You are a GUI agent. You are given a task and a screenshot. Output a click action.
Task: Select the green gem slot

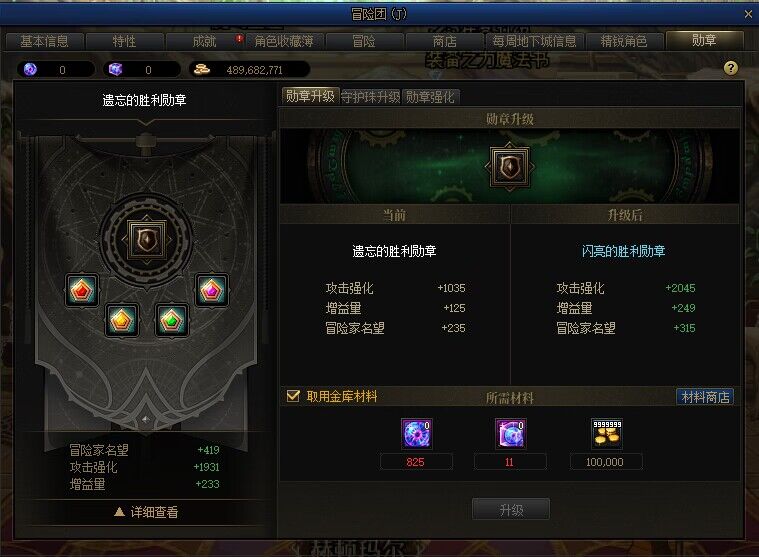[x=171, y=320]
